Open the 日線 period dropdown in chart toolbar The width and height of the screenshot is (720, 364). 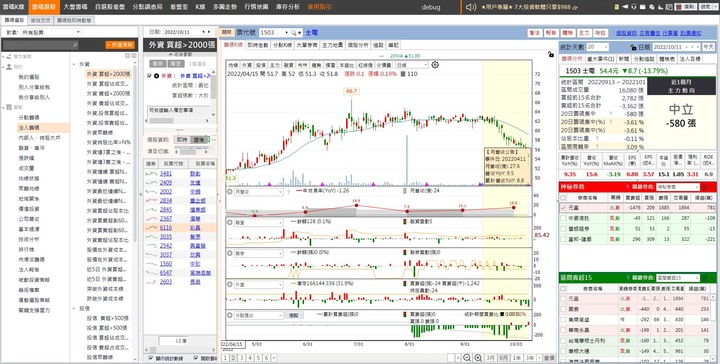(x=411, y=65)
